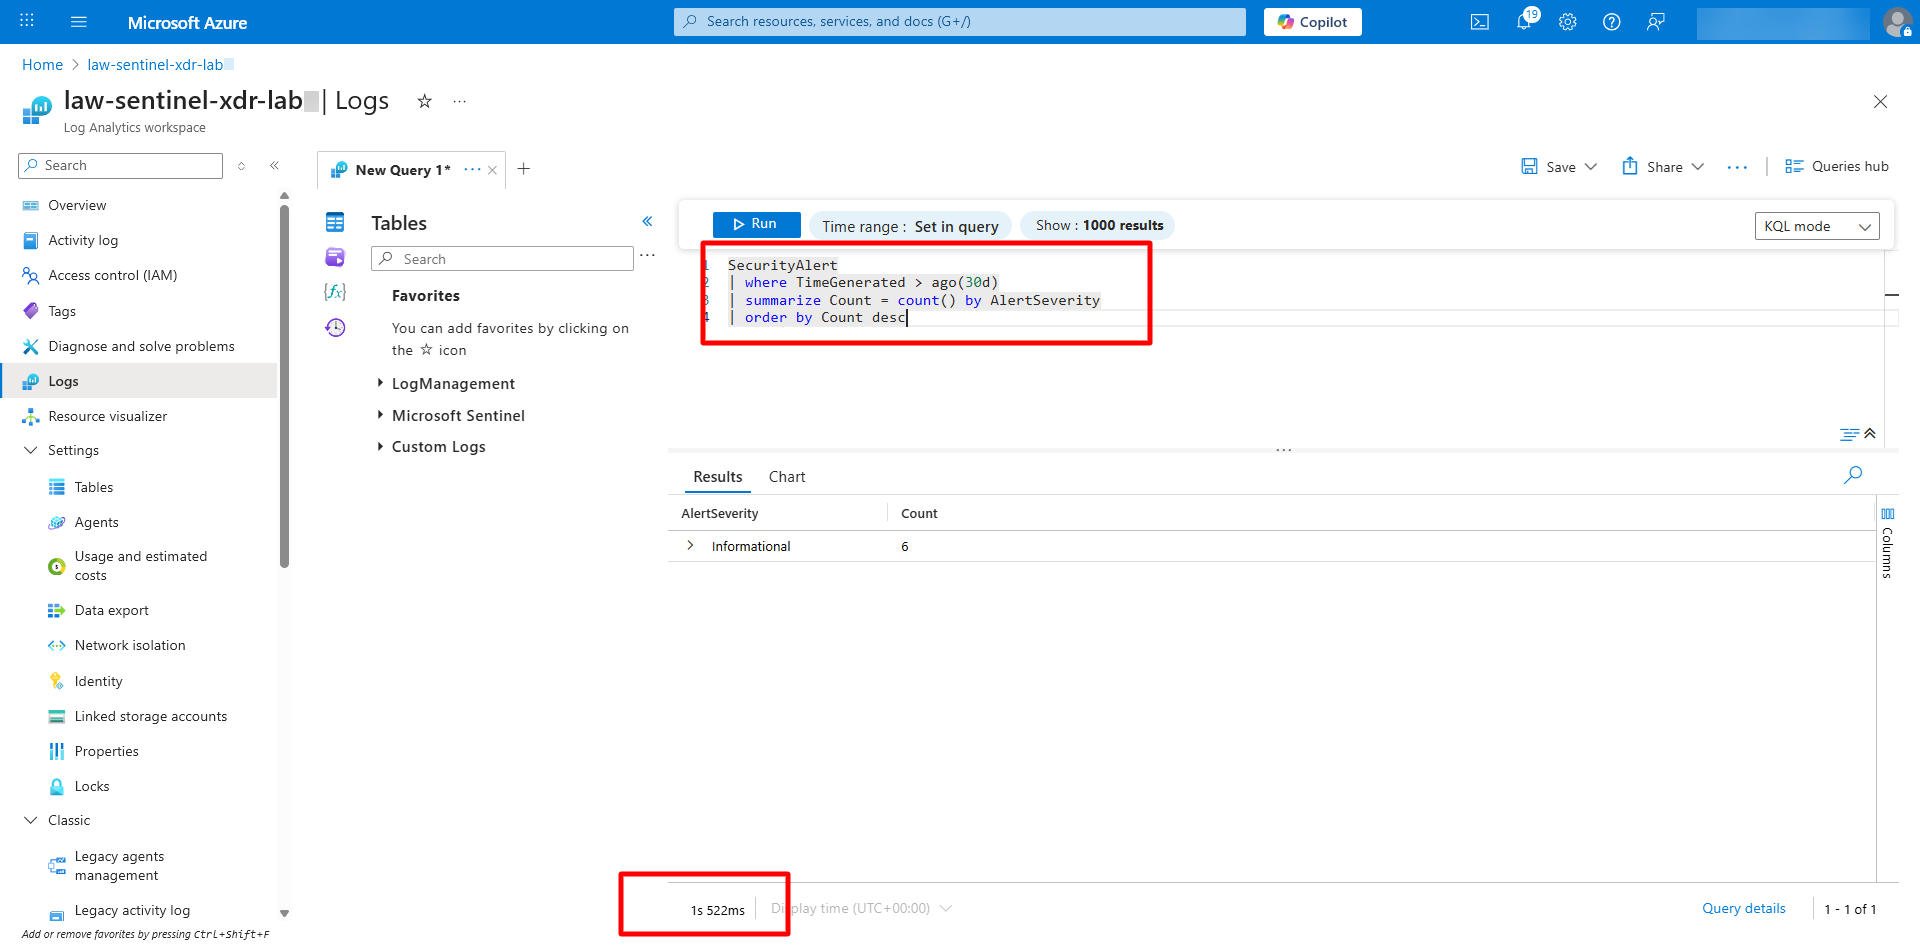Open the notifications bell

(x=1524, y=22)
